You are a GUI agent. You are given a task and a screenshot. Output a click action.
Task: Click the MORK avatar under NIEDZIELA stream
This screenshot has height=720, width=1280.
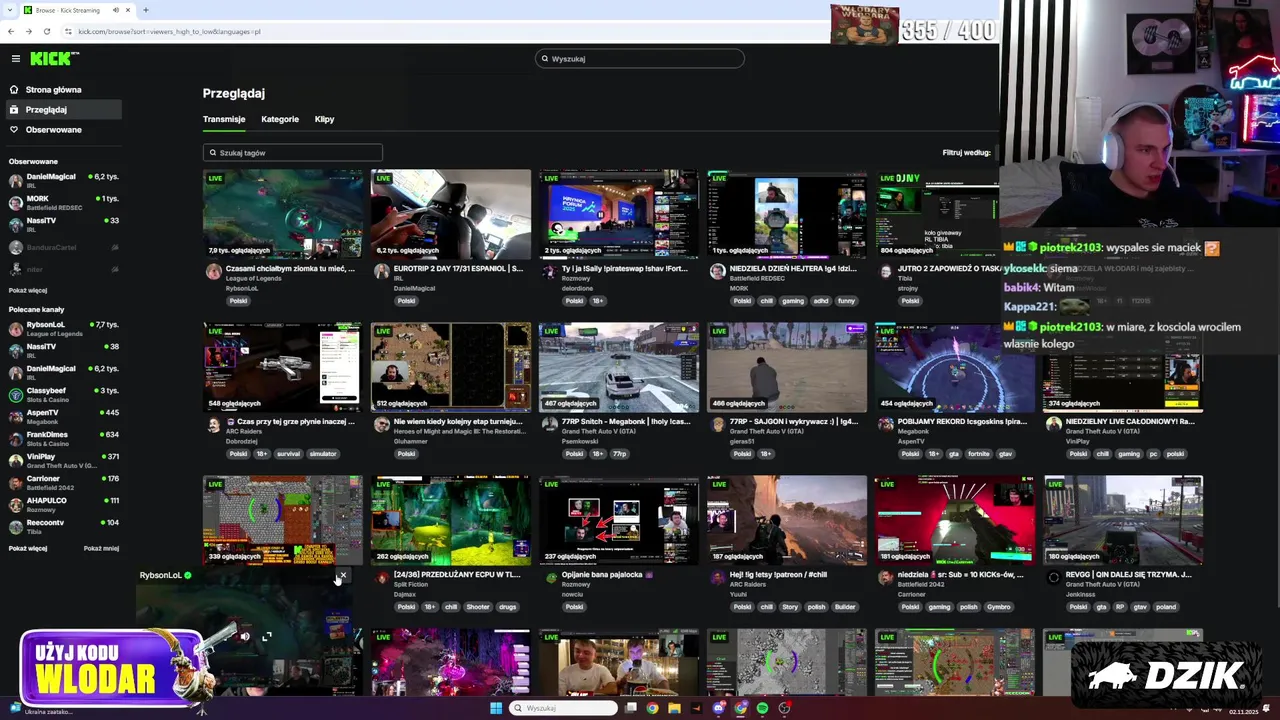click(x=717, y=271)
